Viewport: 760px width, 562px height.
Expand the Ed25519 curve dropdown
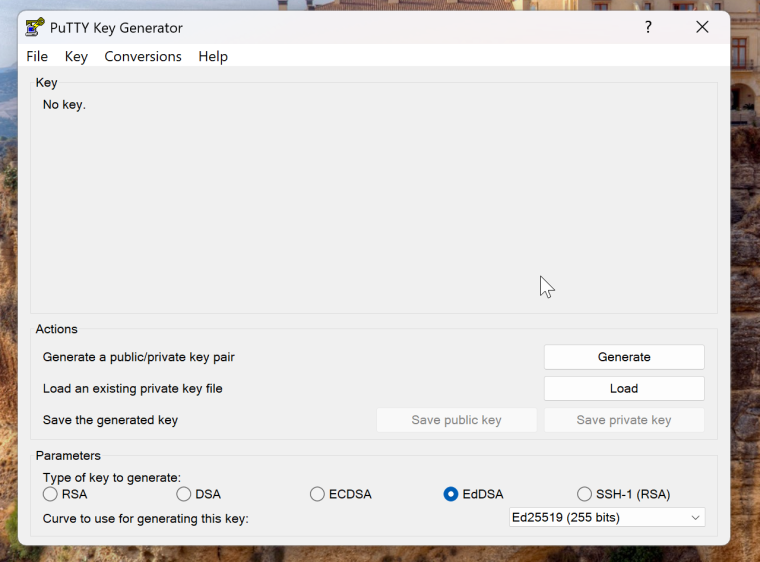(x=607, y=517)
